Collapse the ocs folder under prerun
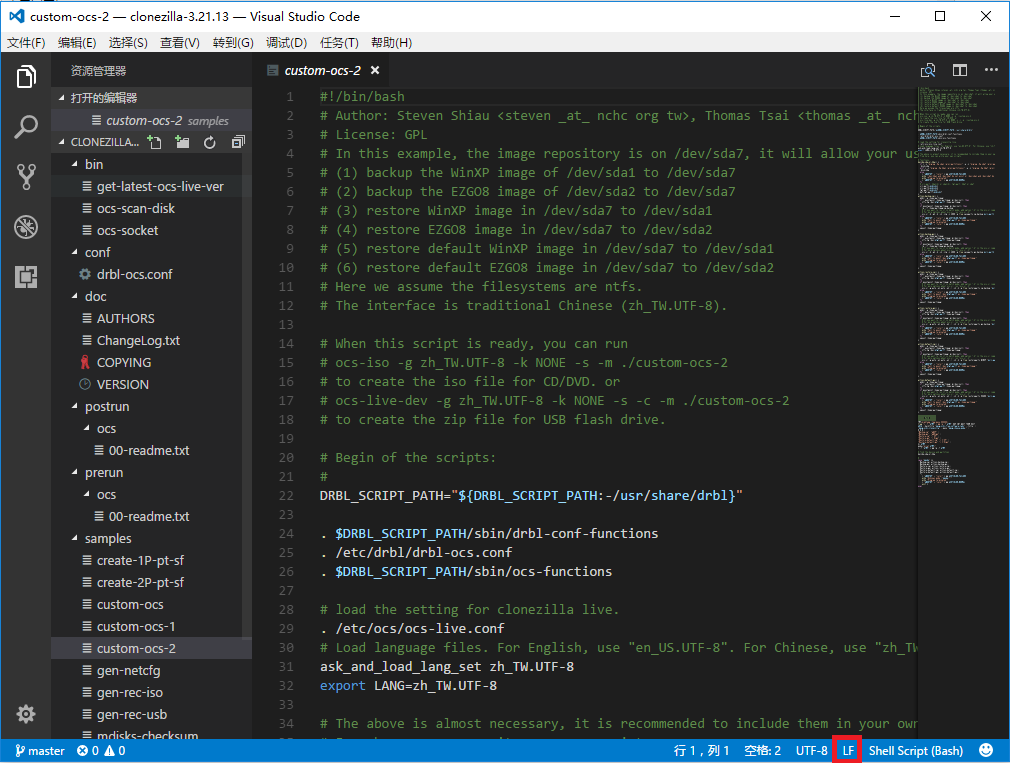1010x763 pixels. (106, 495)
